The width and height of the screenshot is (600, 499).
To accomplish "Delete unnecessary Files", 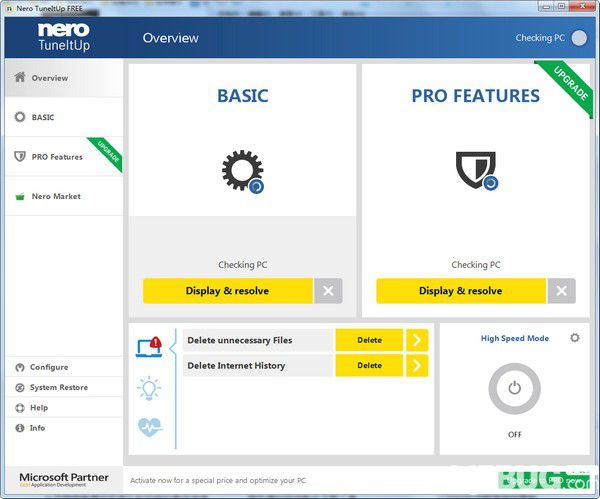I will click(369, 340).
